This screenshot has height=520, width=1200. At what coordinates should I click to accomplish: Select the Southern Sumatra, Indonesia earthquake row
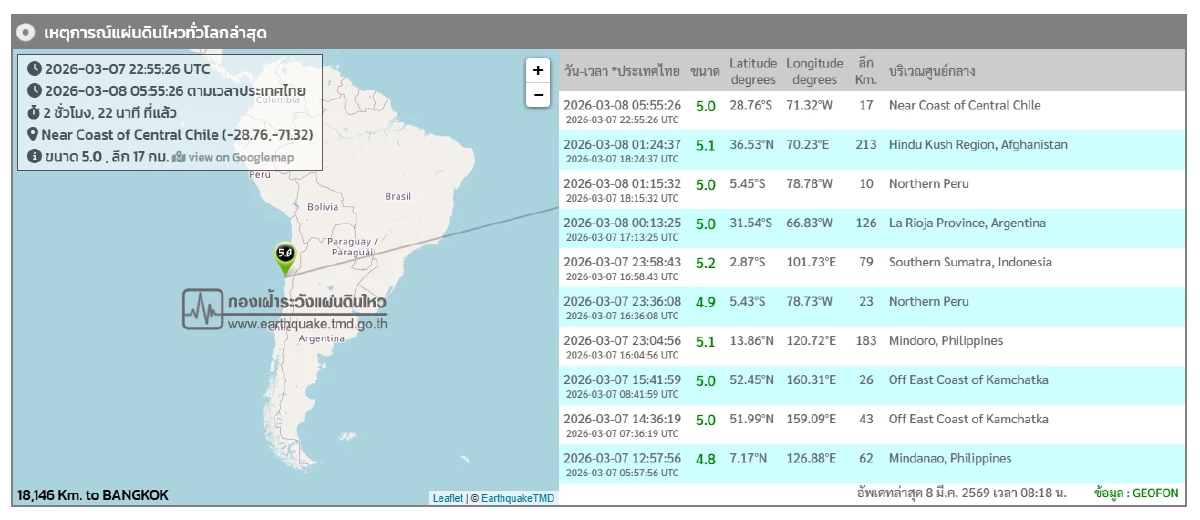click(870, 267)
